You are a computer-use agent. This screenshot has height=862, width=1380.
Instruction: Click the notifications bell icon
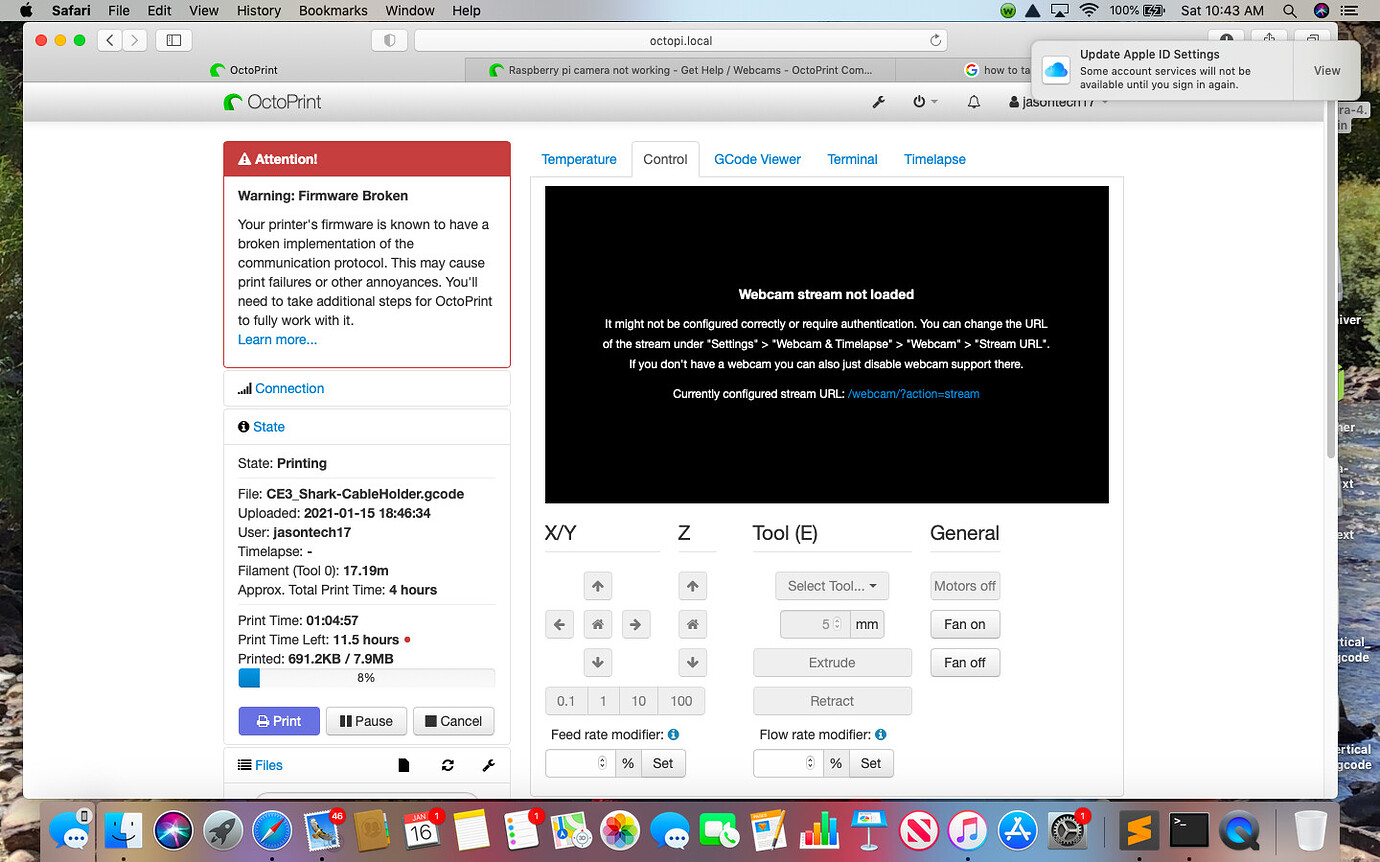click(x=973, y=102)
